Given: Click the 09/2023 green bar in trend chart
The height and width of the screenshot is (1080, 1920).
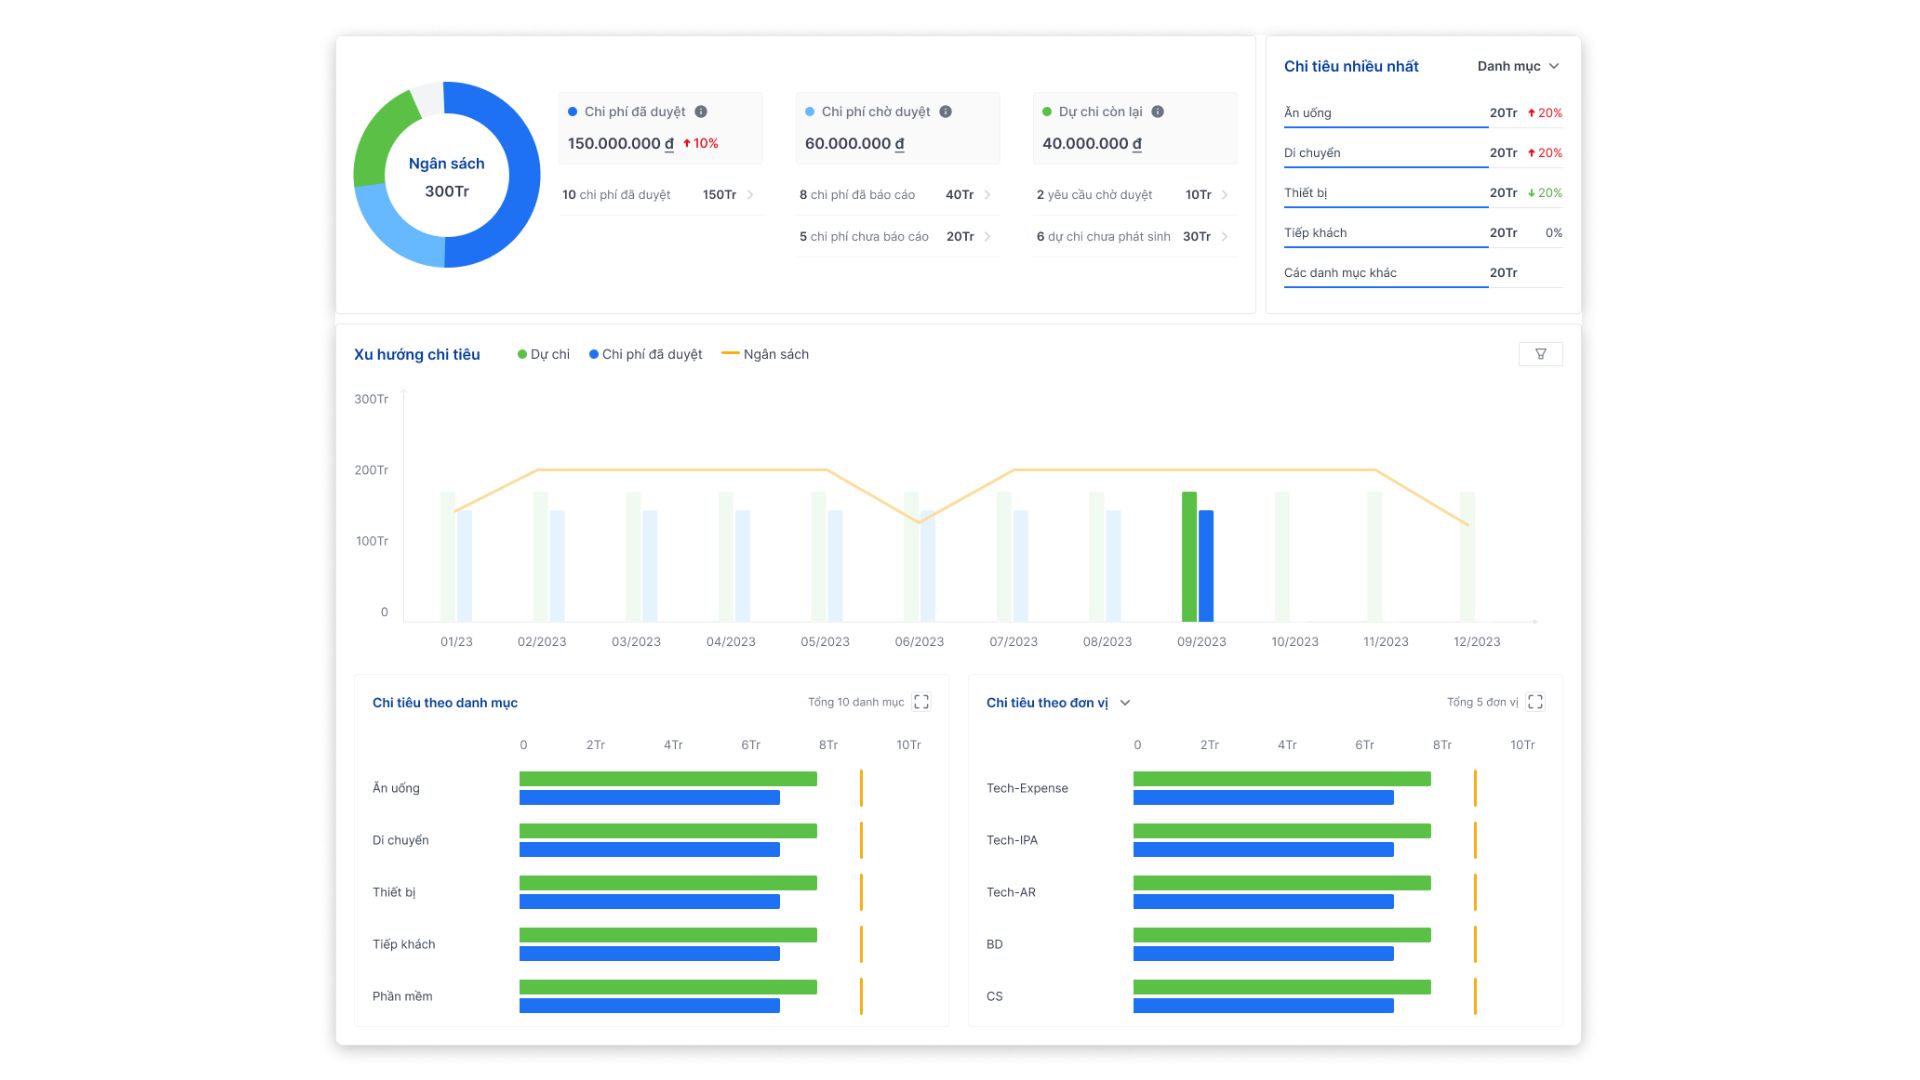Looking at the screenshot, I should [1188, 555].
